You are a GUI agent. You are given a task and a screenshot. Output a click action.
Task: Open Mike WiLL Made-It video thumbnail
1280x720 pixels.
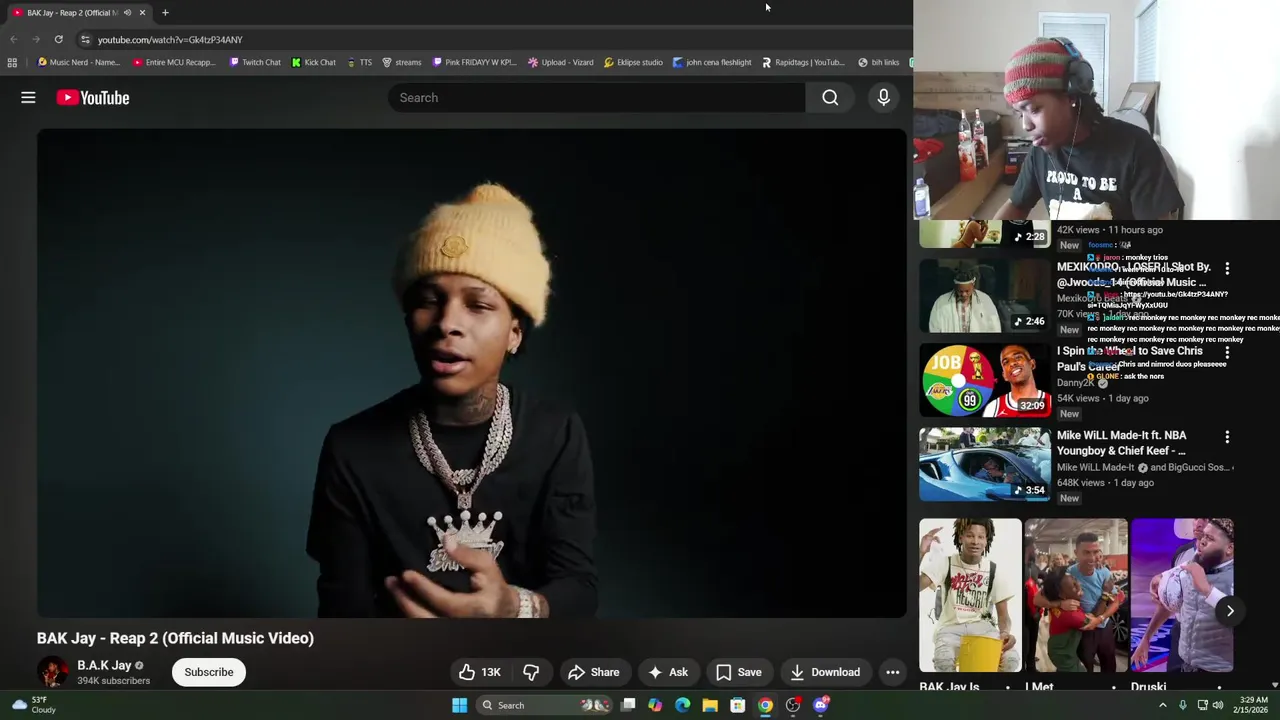[x=985, y=464]
